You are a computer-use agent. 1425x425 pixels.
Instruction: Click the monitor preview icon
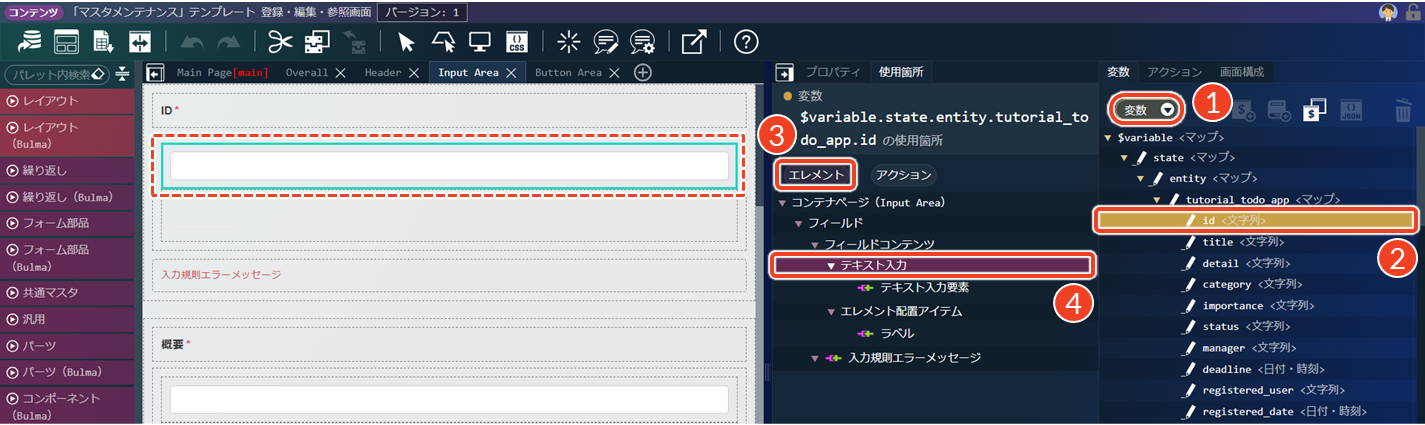point(479,41)
